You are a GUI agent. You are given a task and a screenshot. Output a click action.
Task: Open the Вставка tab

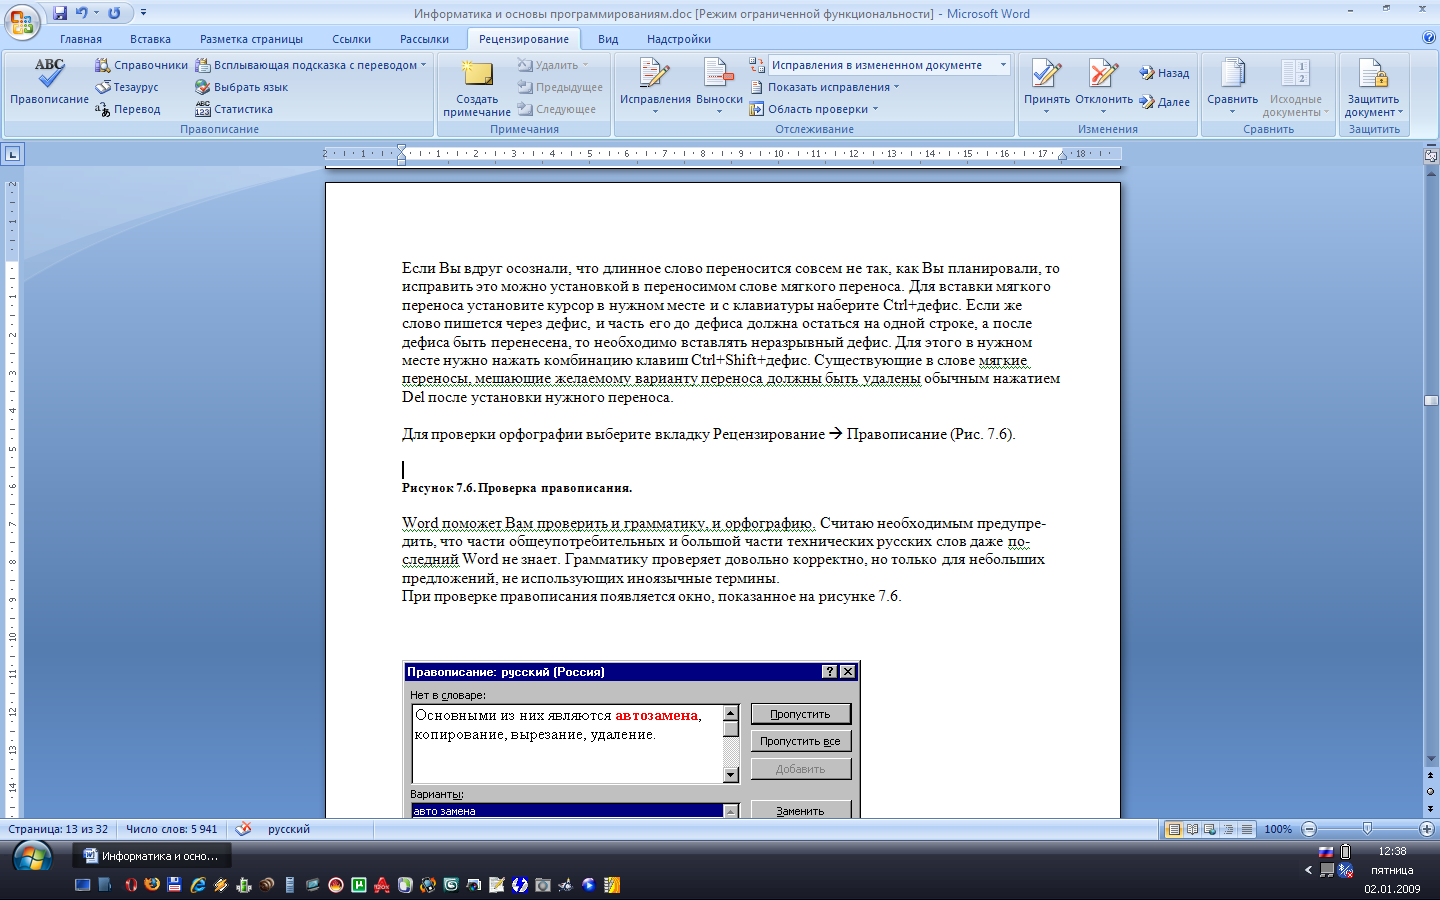[150, 39]
